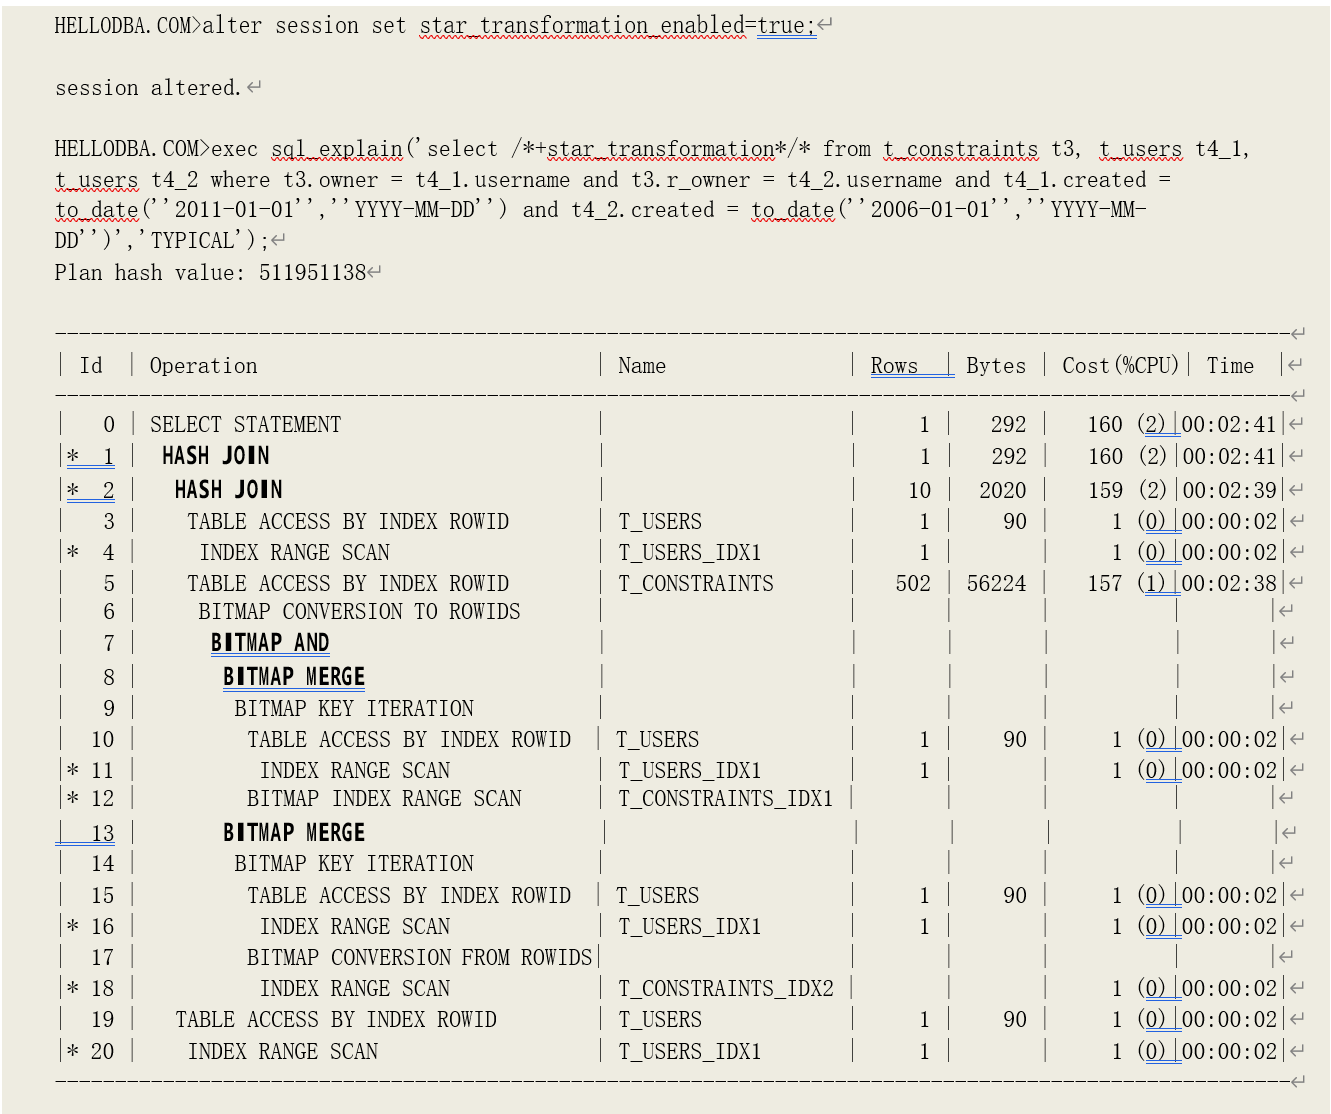
Task: Click the underlined Rows column header
Action: 894,366
